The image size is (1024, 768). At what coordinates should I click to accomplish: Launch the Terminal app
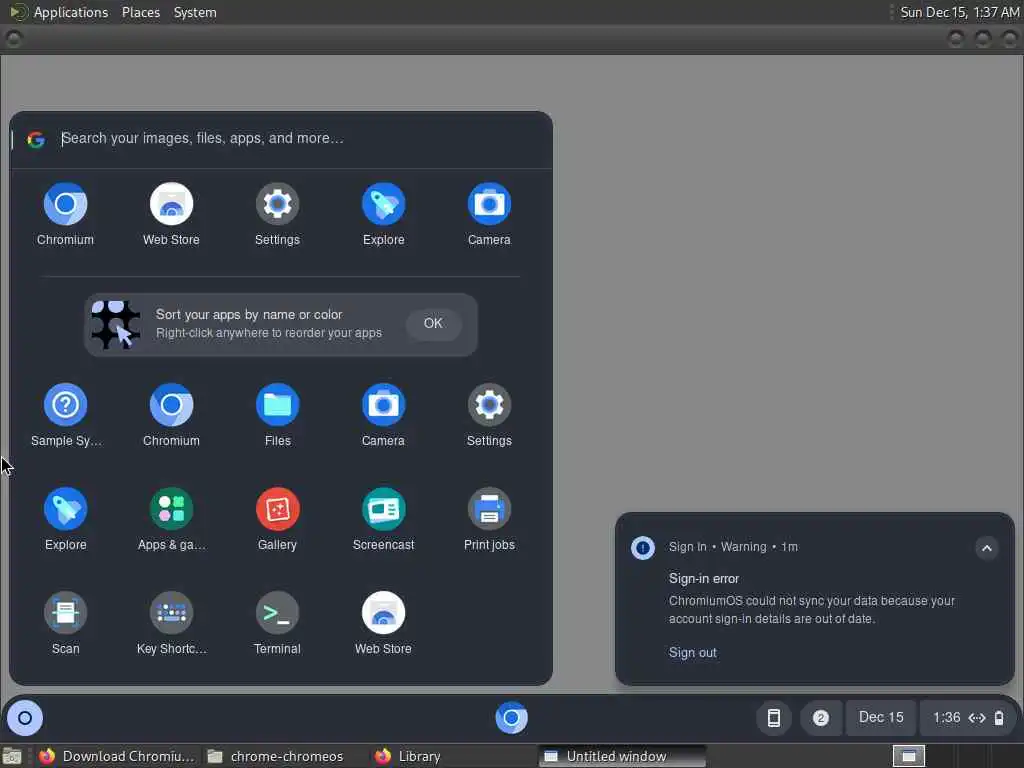(278, 623)
